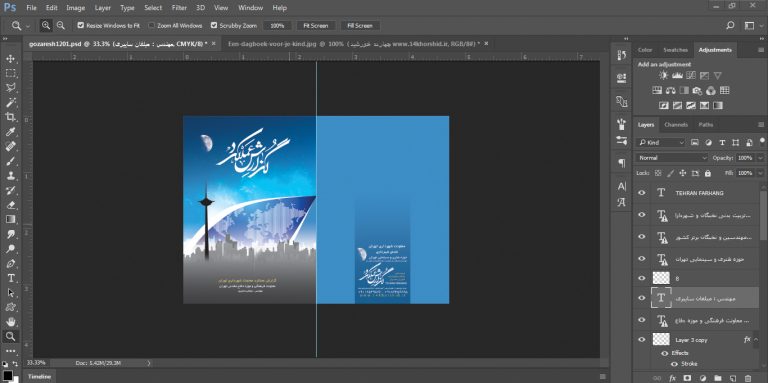Screen dimensions: 768x383
Task: Select the Hand tool
Action: click(10, 322)
